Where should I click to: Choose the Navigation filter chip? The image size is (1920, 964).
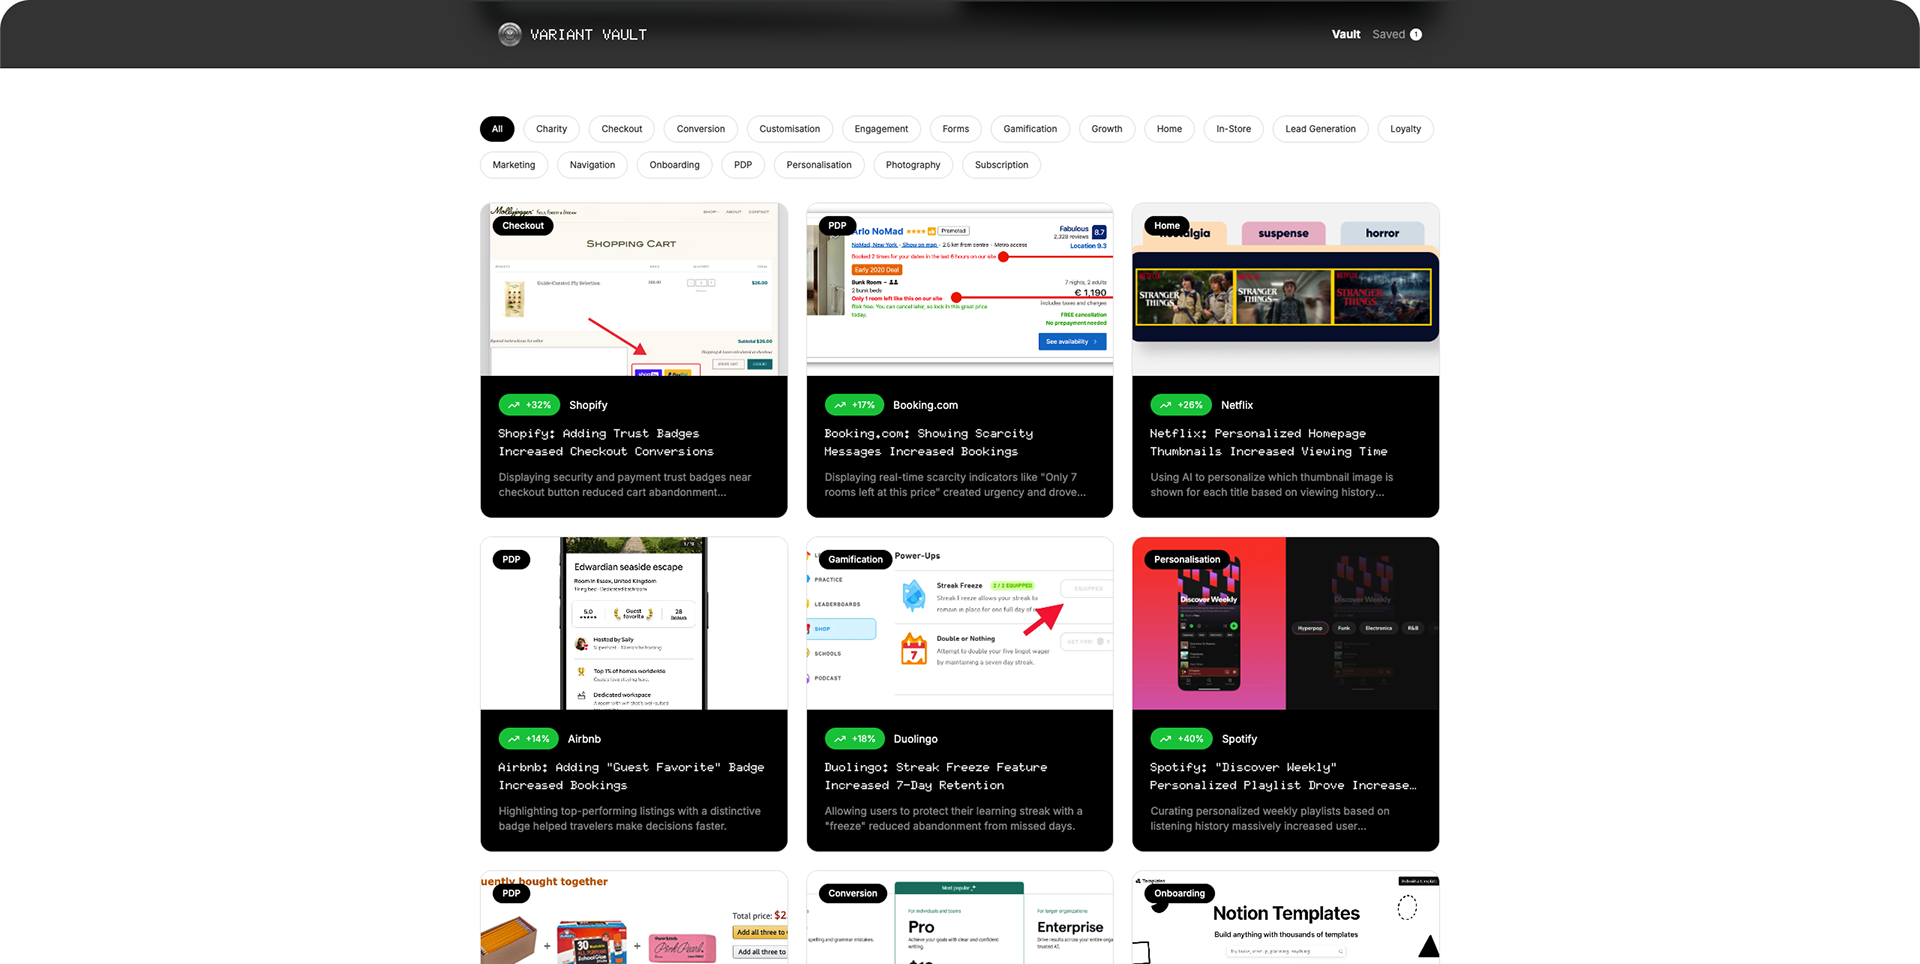pyautogui.click(x=593, y=165)
